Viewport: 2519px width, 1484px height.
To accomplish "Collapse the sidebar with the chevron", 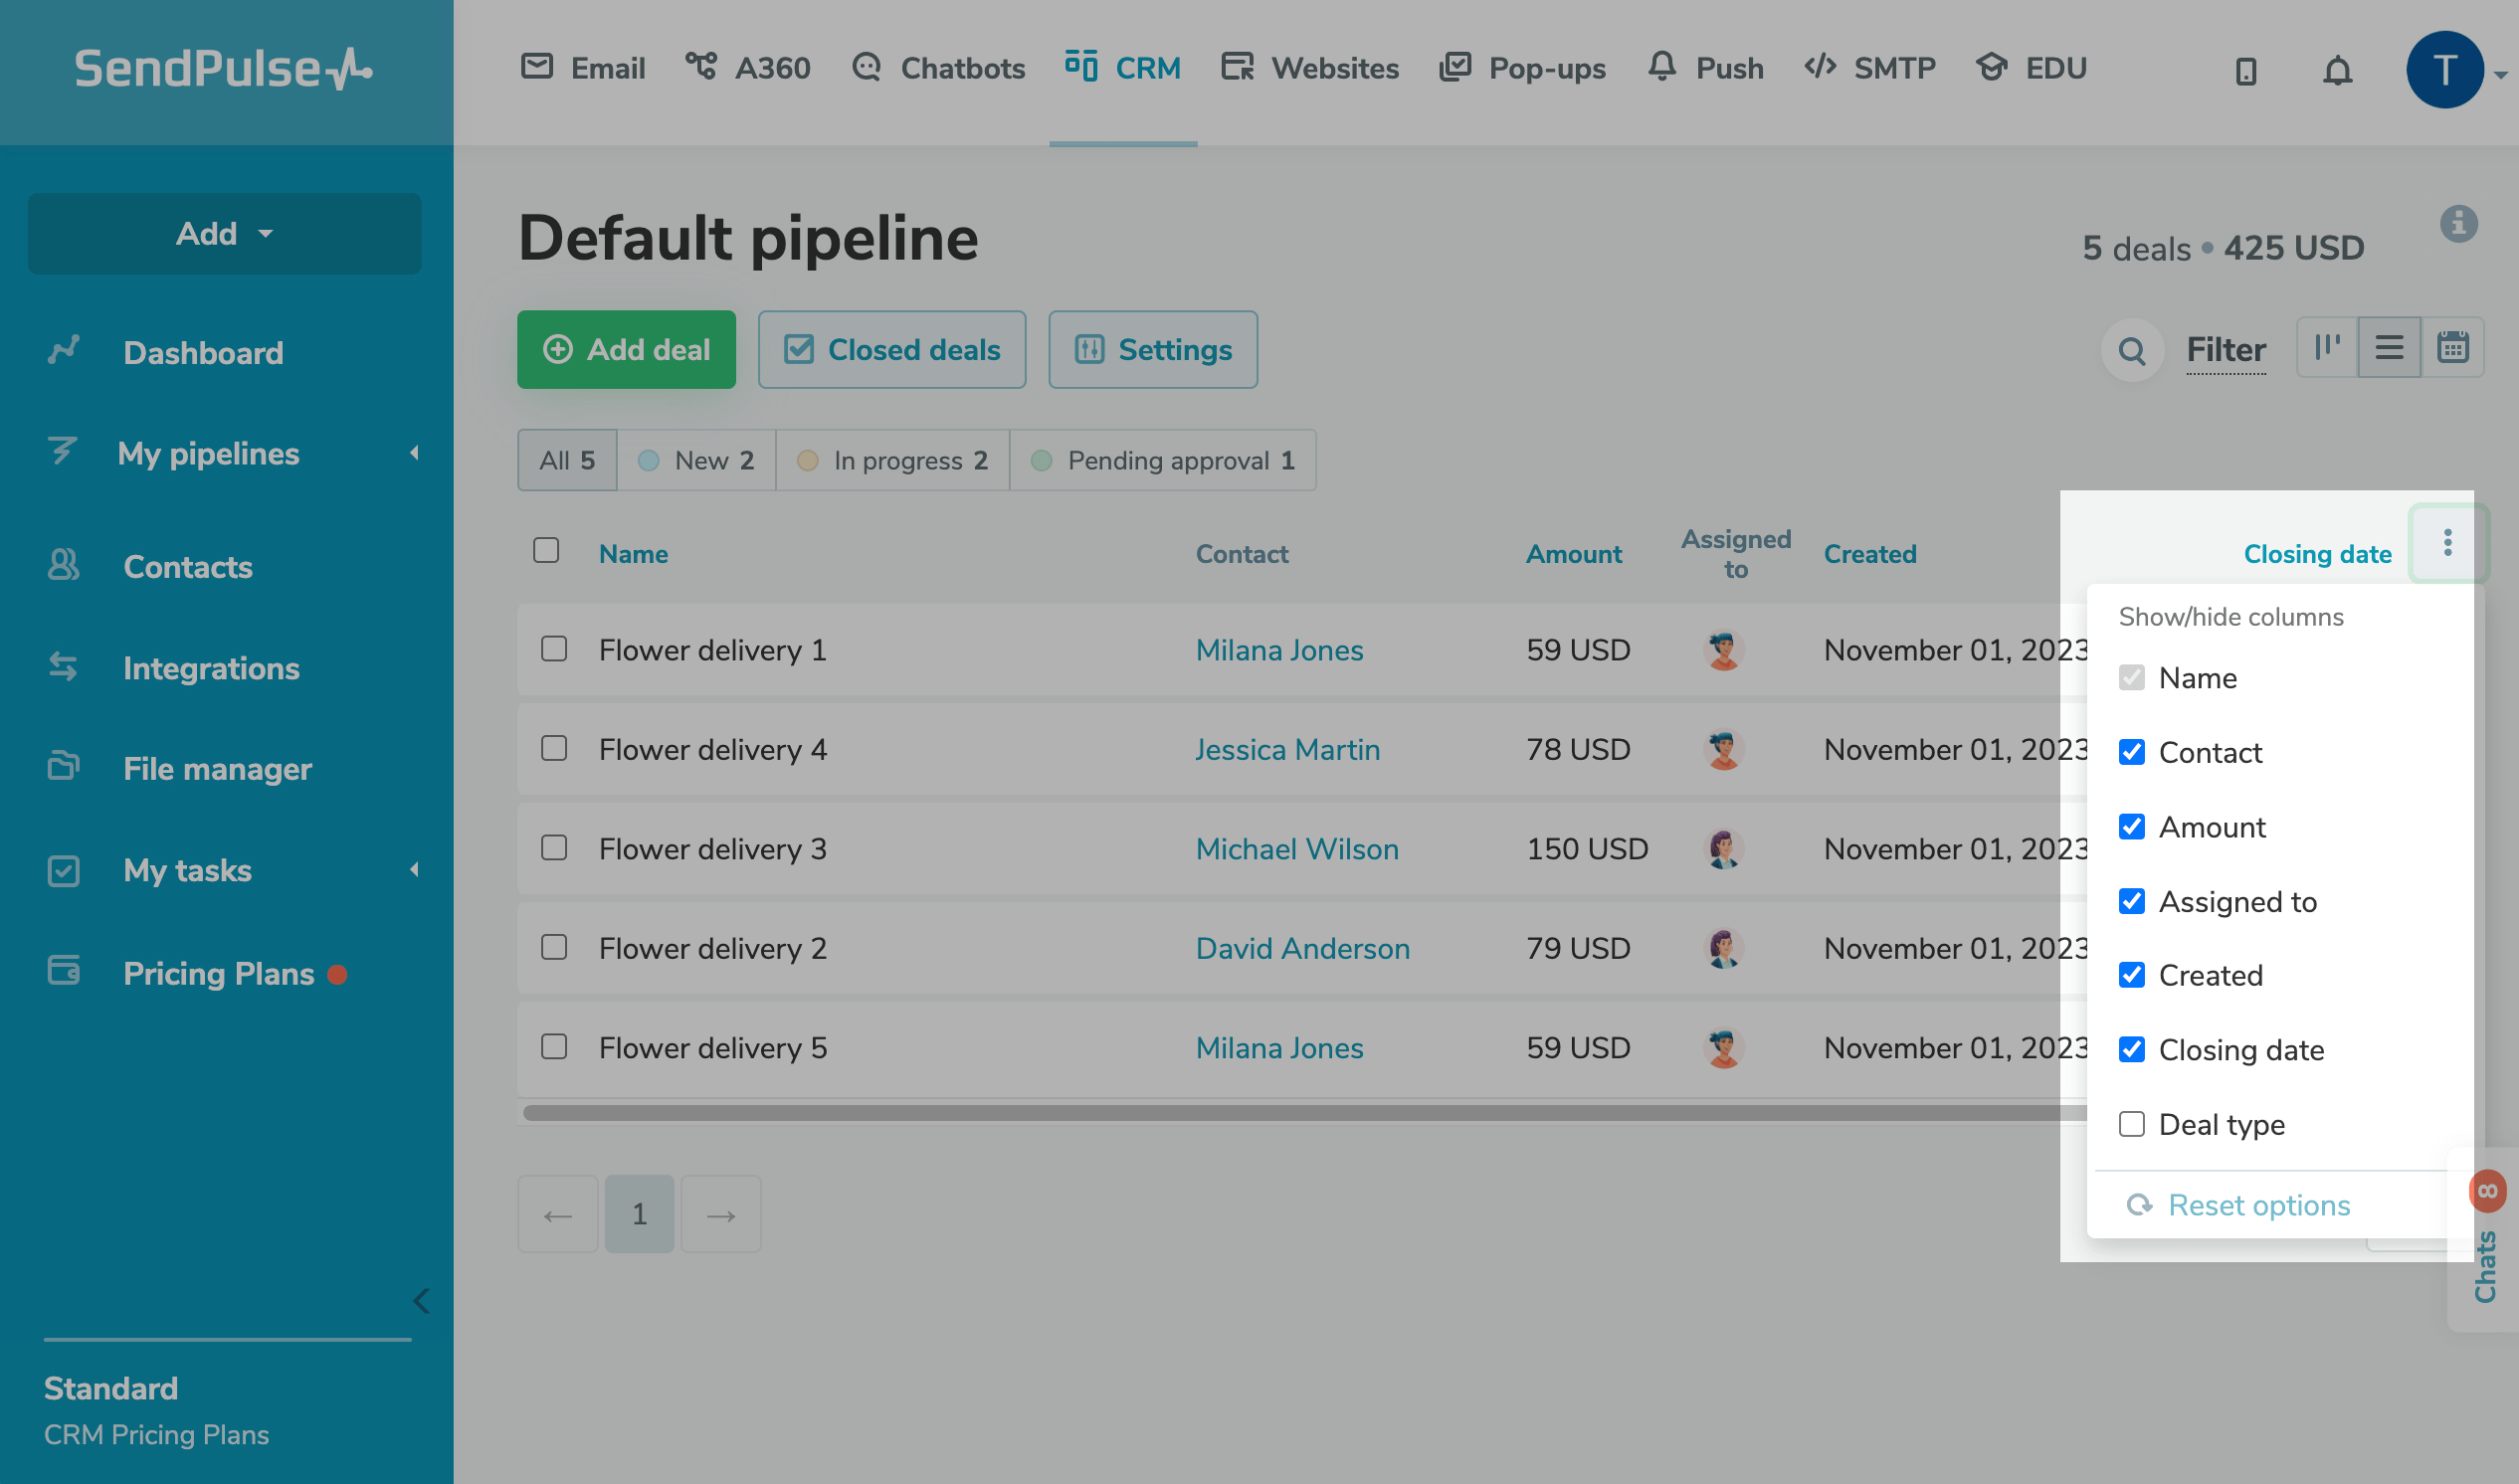I will pyautogui.click(x=421, y=1301).
